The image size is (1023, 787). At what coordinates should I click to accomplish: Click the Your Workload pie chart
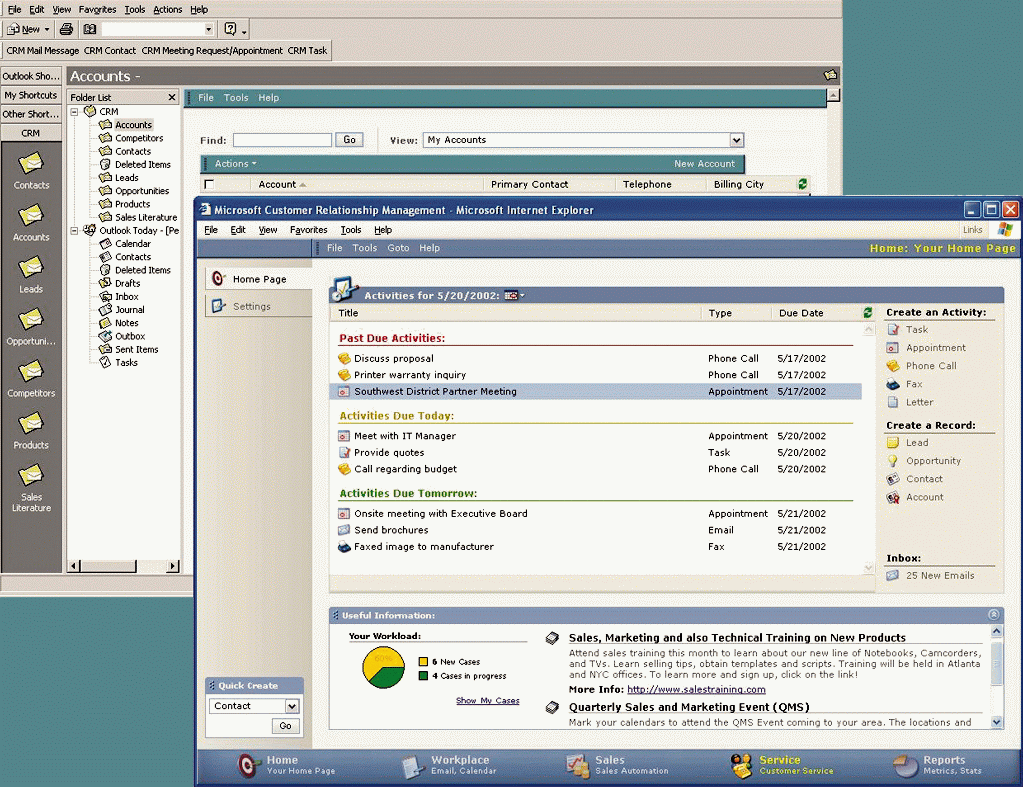[x=384, y=667]
